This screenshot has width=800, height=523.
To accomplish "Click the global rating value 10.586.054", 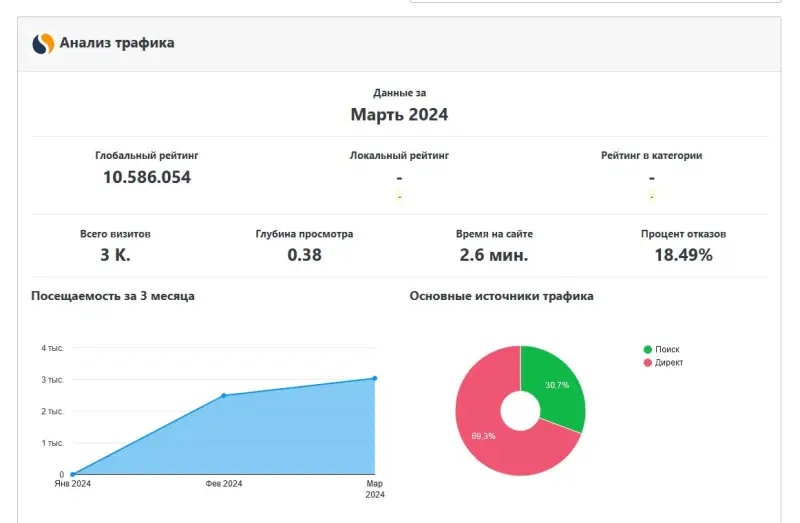I will click(147, 177).
